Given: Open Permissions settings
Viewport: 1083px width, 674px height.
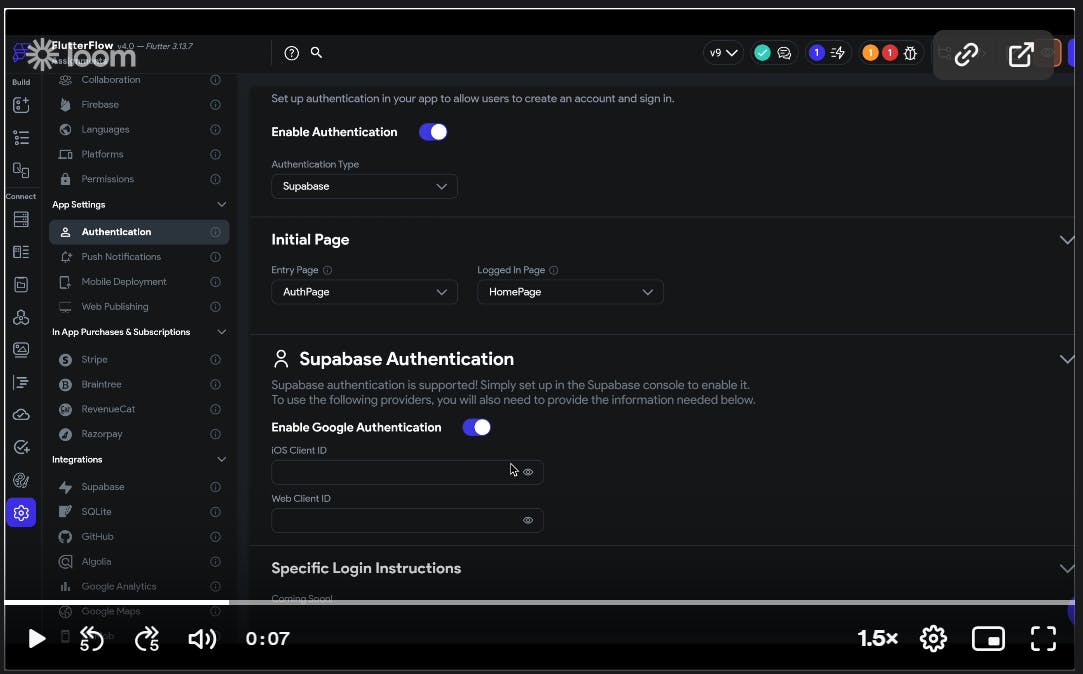Looking at the screenshot, I should [x=139, y=180].
